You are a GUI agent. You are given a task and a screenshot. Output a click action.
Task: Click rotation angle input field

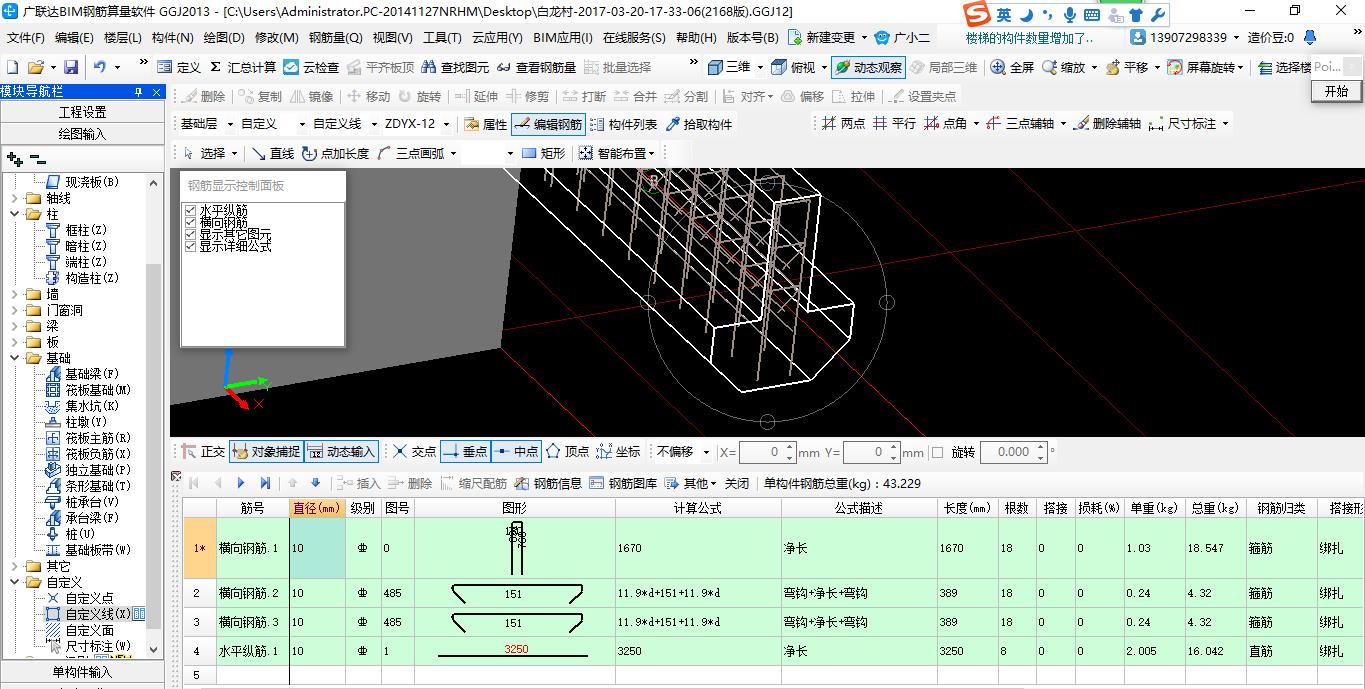click(x=1012, y=452)
